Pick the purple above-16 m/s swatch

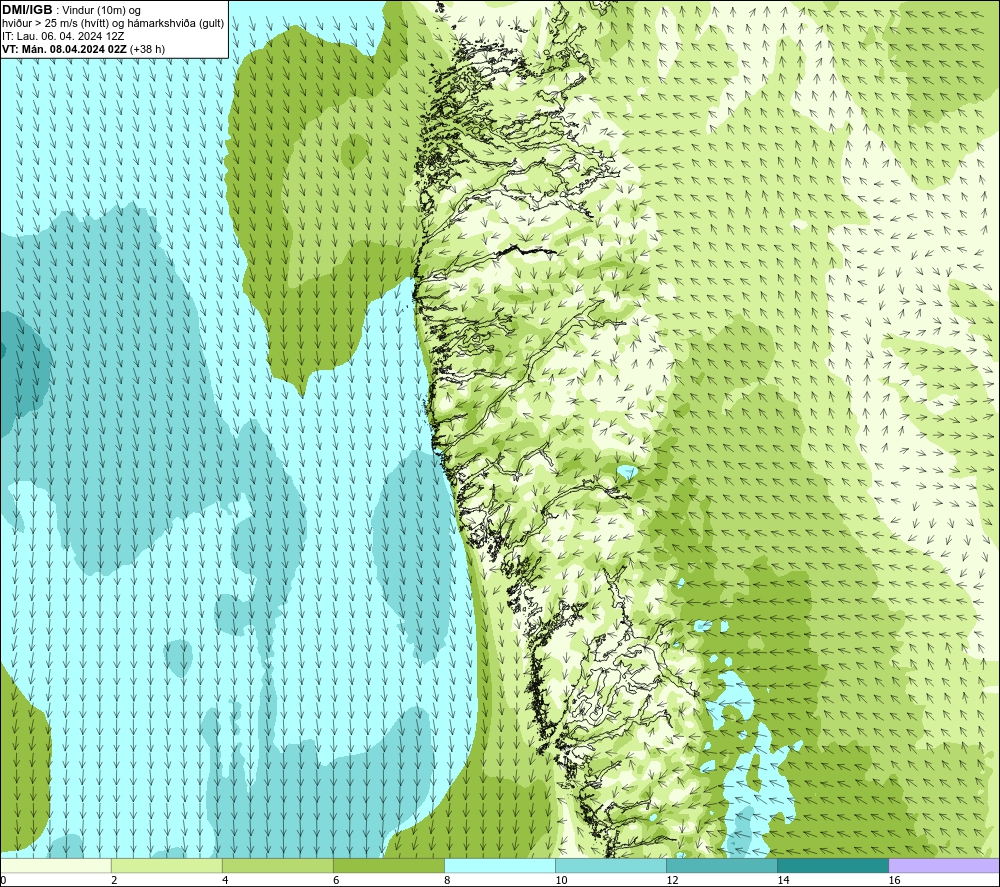click(x=945, y=866)
